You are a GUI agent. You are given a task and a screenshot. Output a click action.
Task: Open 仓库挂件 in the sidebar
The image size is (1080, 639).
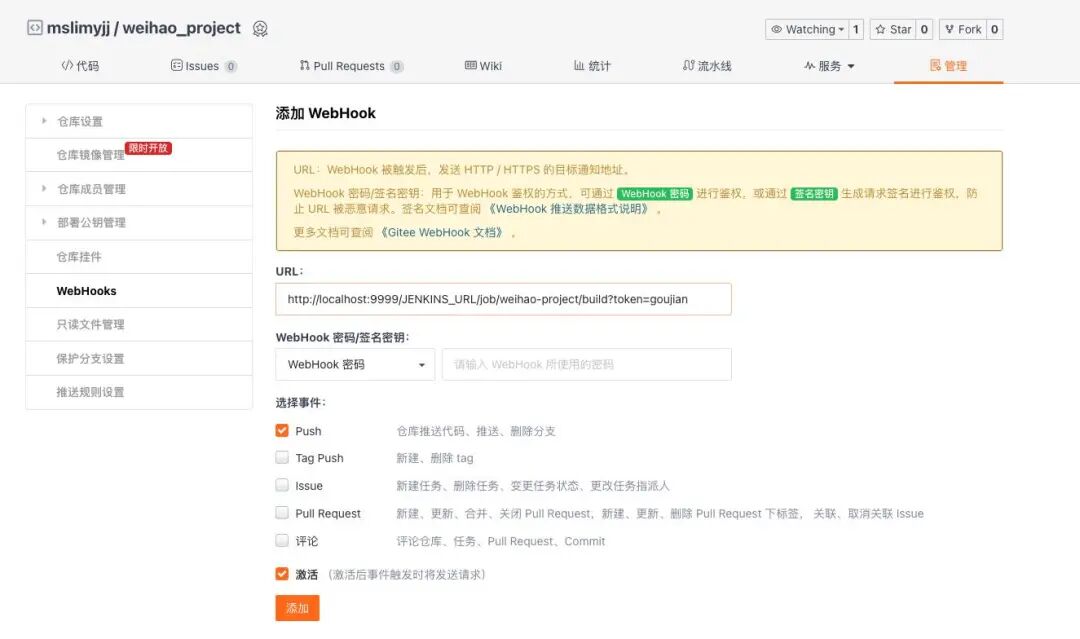[x=79, y=257]
